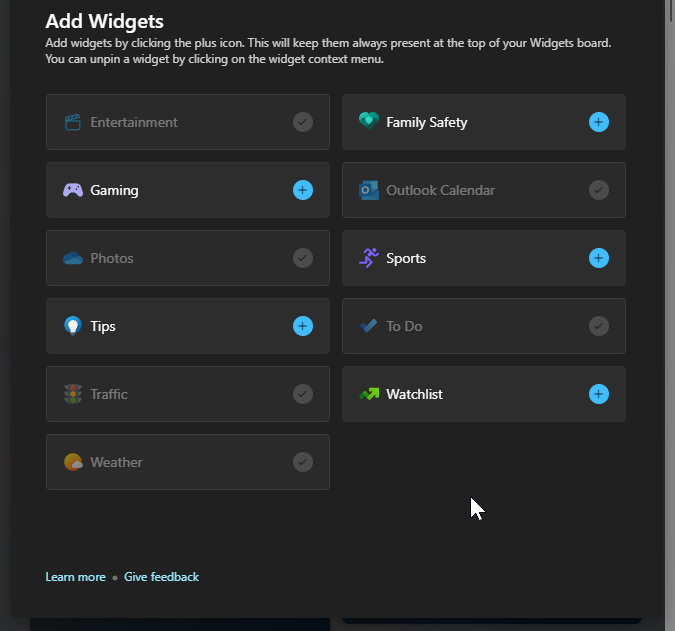675x631 pixels.
Task: Add the Gaming widget via plus icon
Action: (x=303, y=190)
